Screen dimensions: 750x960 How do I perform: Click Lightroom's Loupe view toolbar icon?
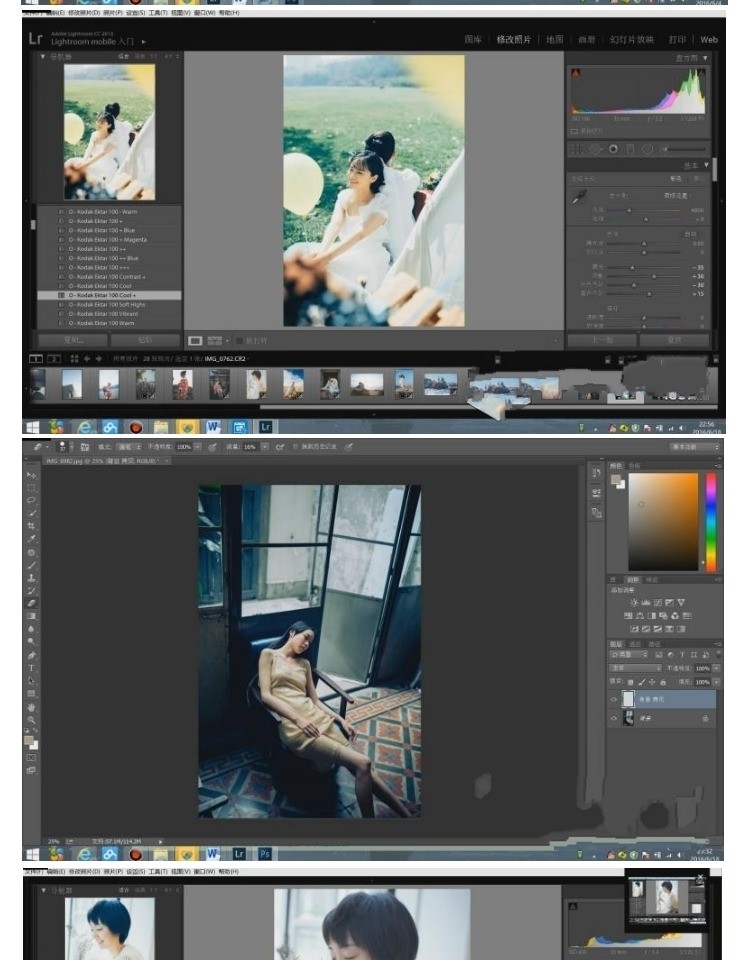tap(195, 340)
